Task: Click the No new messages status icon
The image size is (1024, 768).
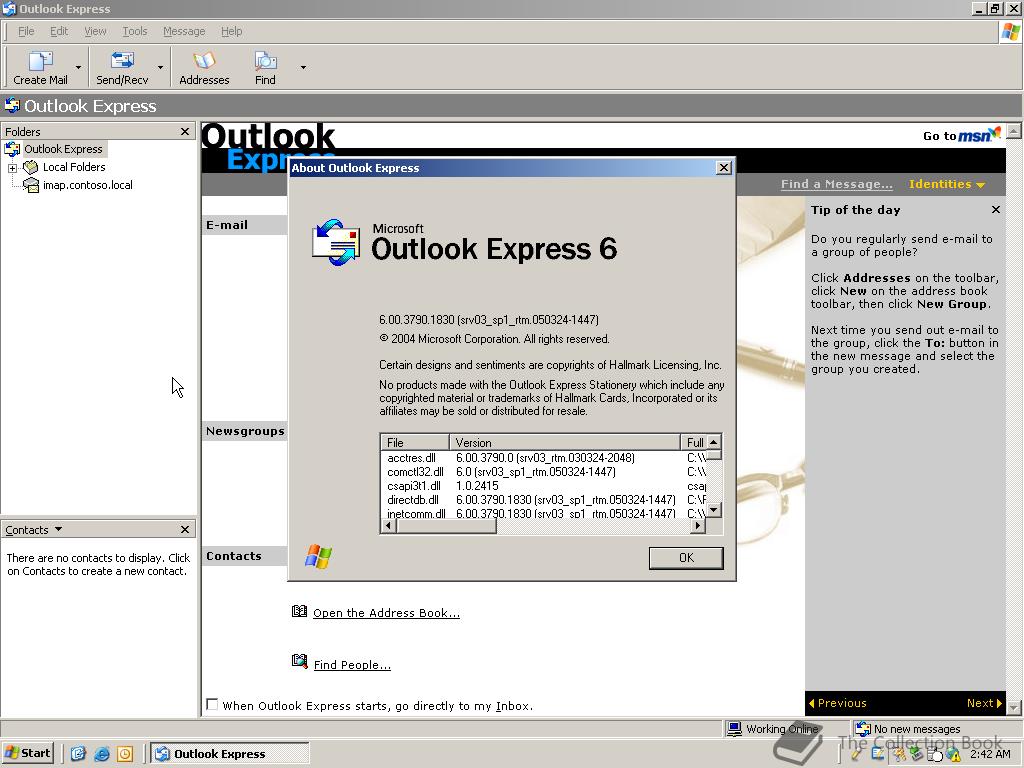Action: click(863, 728)
